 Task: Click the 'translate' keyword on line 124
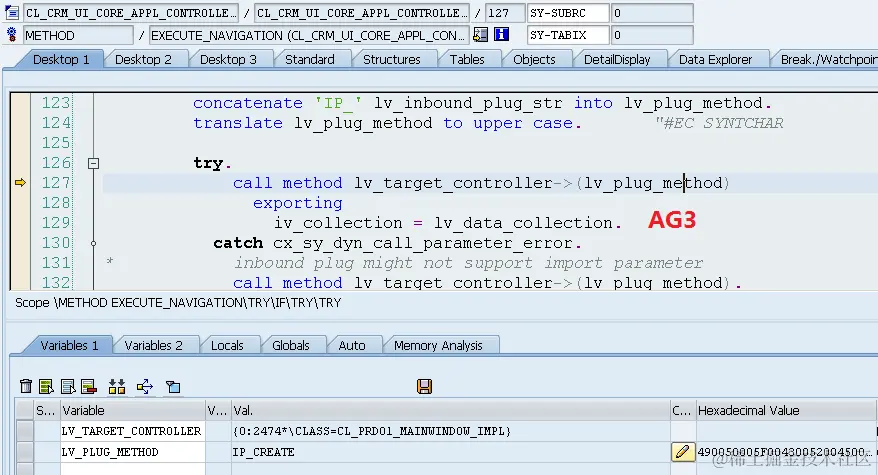pos(238,123)
